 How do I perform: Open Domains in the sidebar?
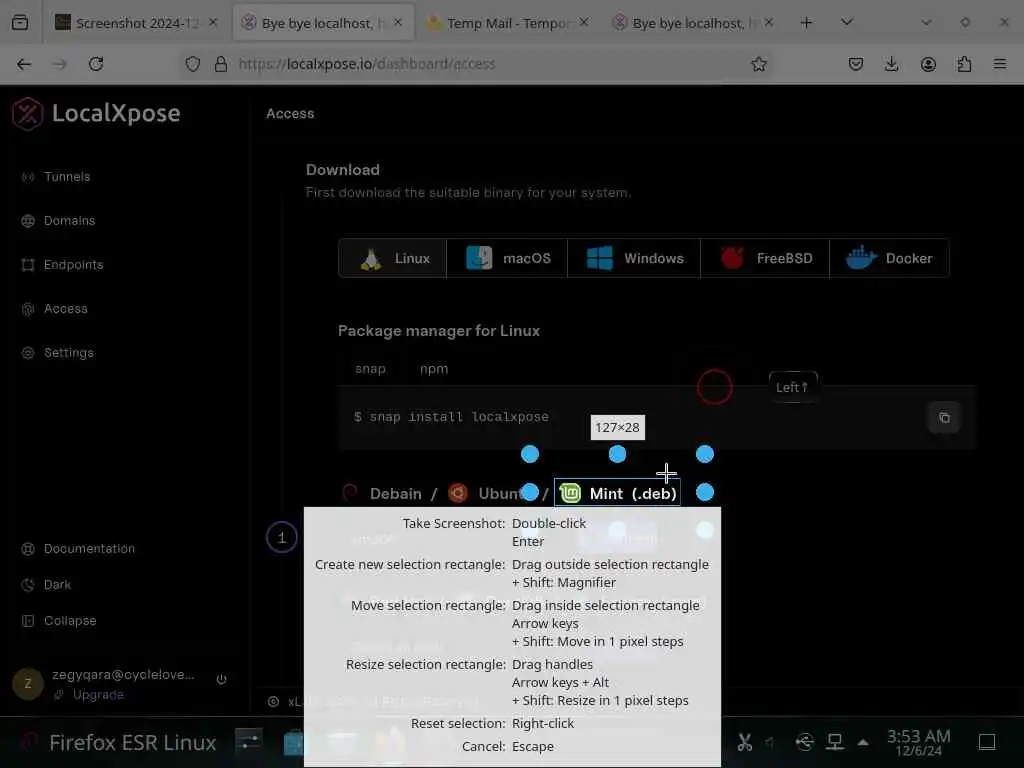coord(69,221)
